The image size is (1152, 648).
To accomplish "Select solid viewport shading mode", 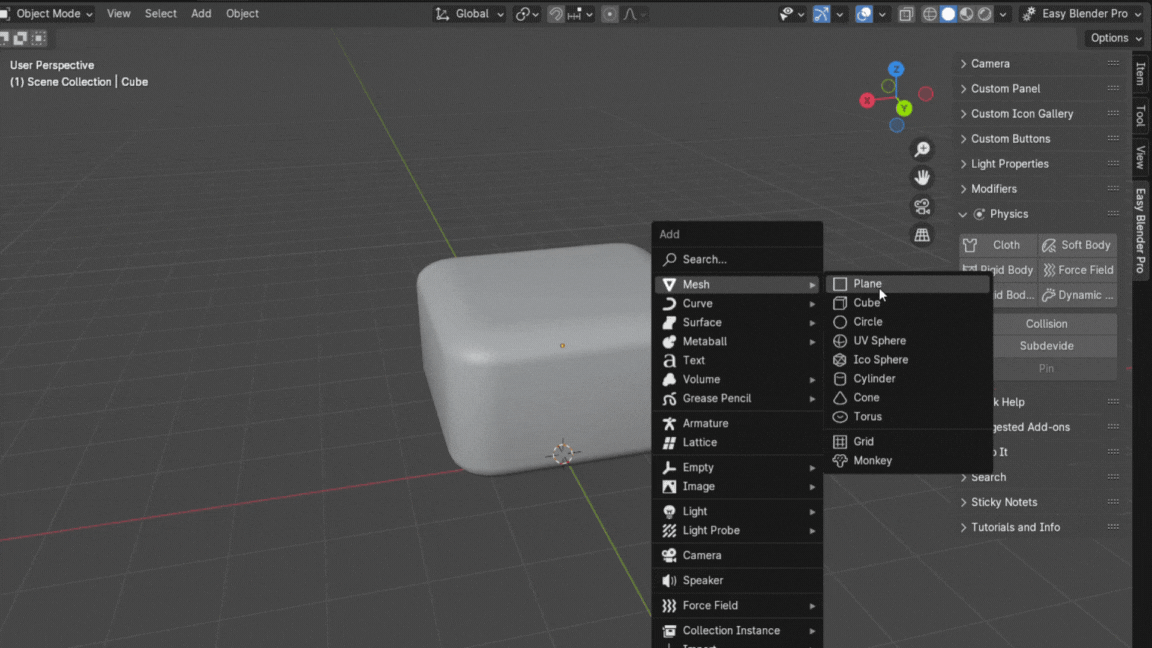I will pos(948,14).
